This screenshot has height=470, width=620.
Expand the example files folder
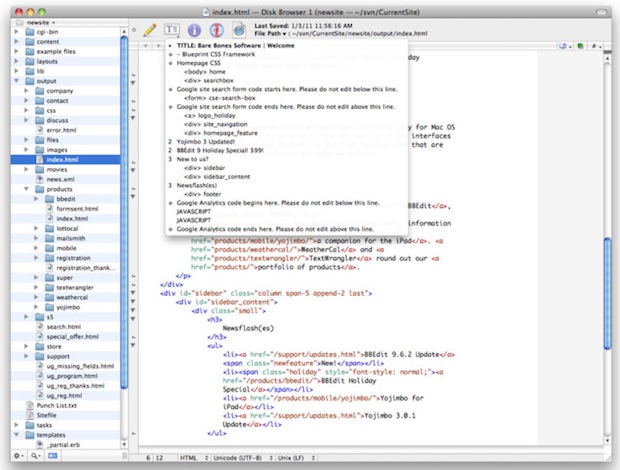pos(17,51)
